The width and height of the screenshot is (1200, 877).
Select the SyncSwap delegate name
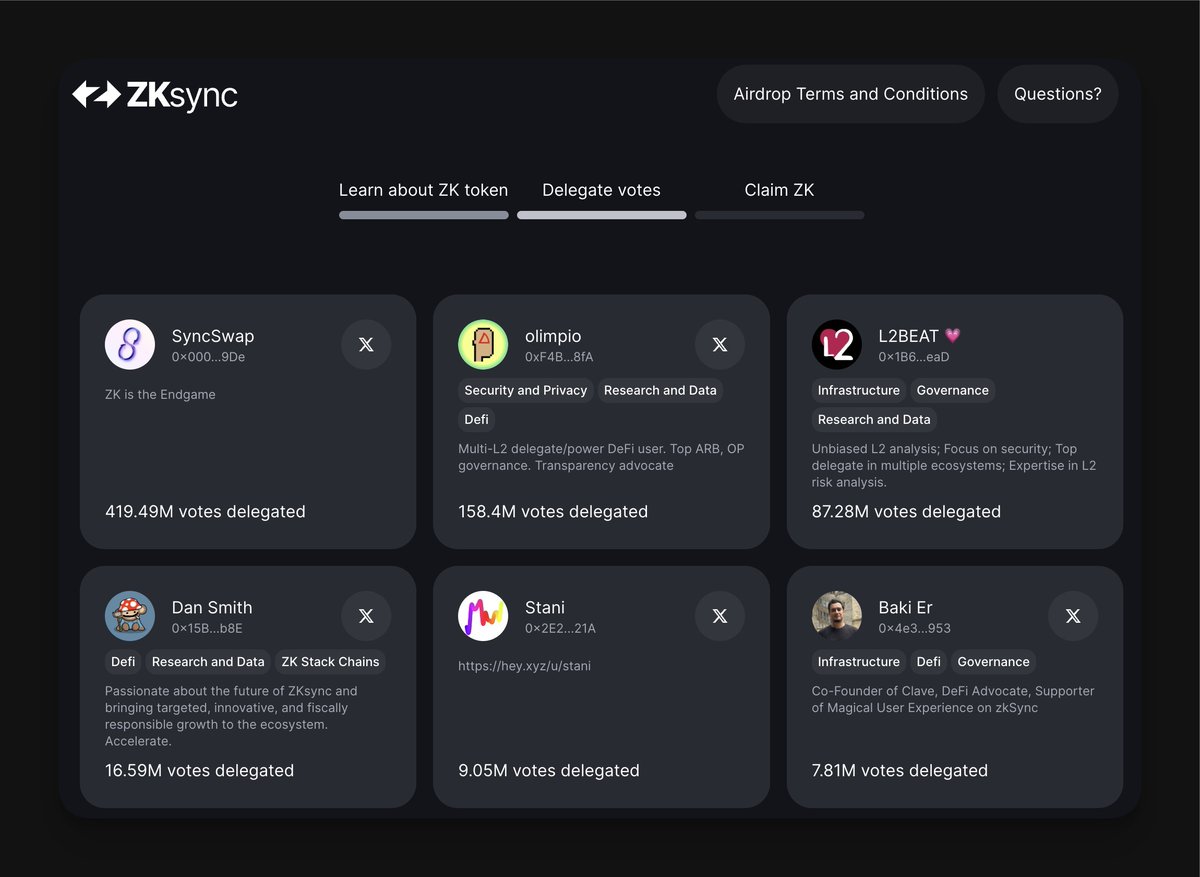point(213,336)
